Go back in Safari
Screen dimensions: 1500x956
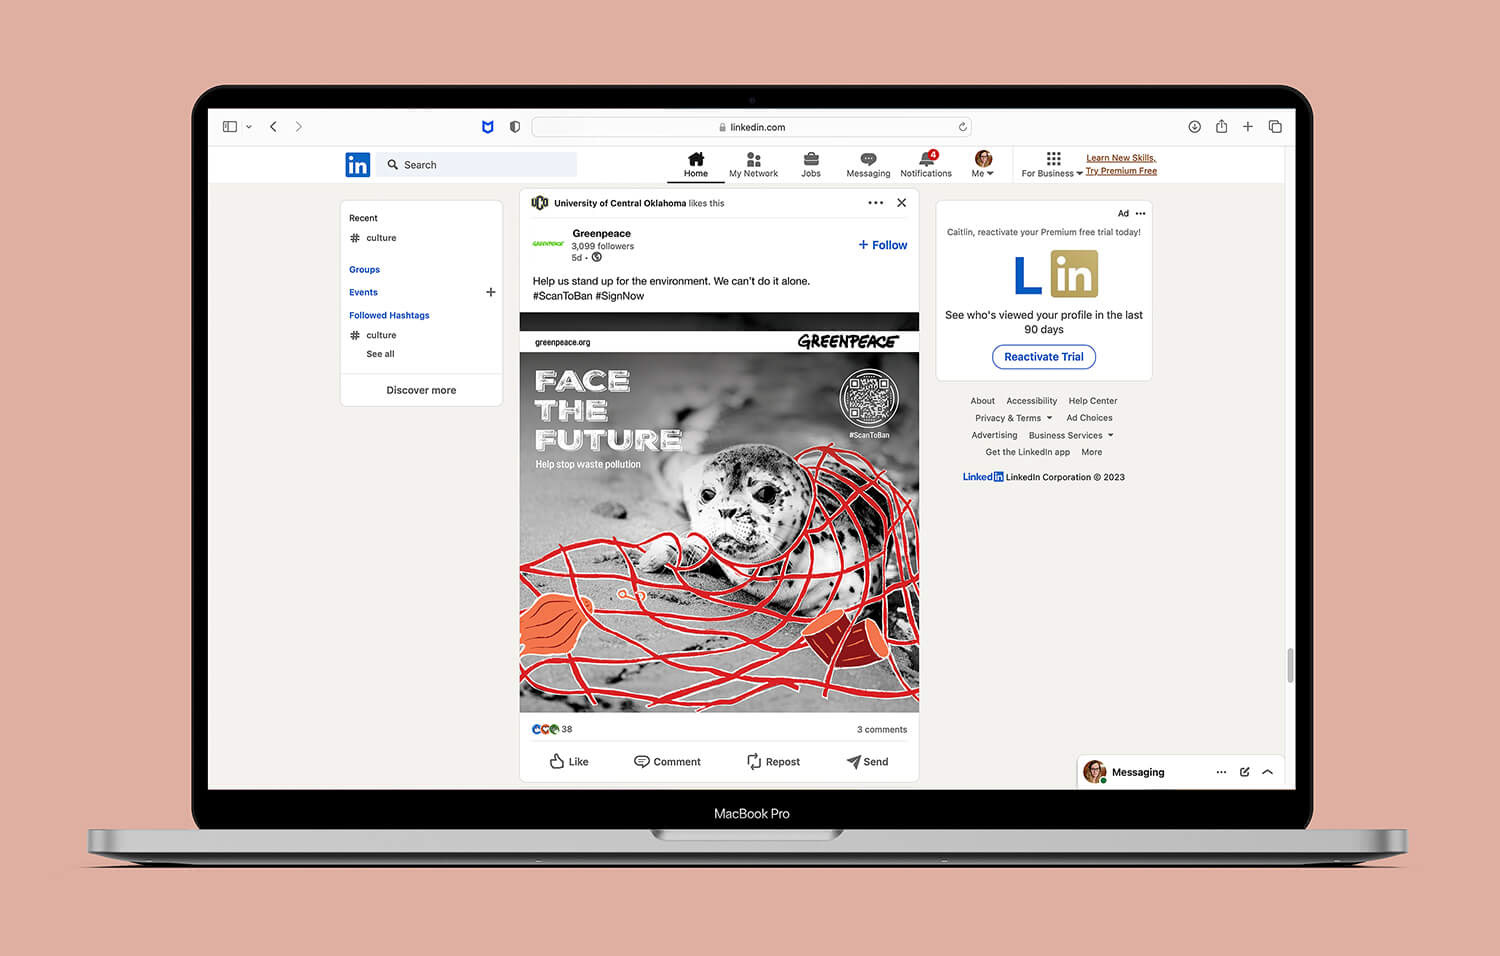pyautogui.click(x=273, y=127)
